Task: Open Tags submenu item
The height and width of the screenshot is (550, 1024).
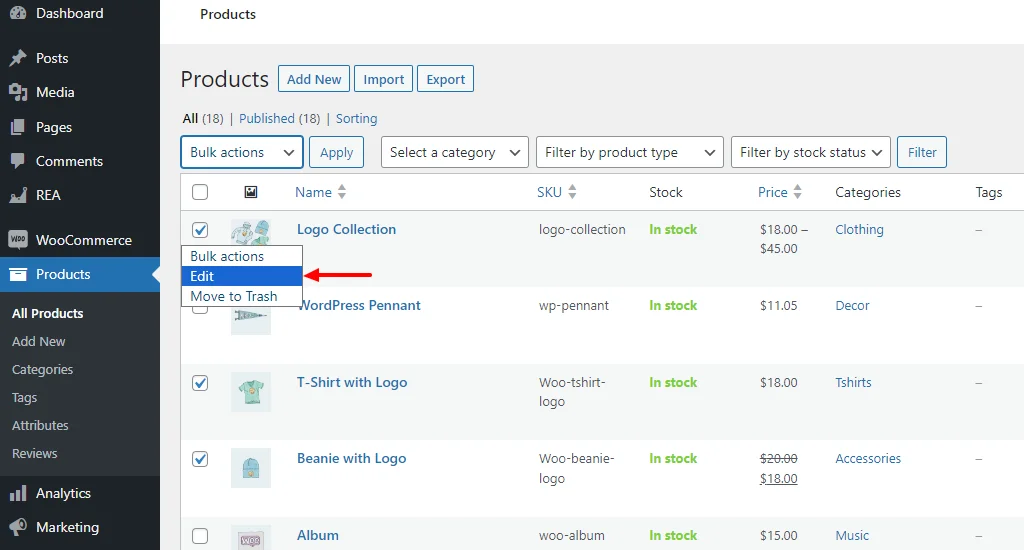Action: [x=24, y=398]
